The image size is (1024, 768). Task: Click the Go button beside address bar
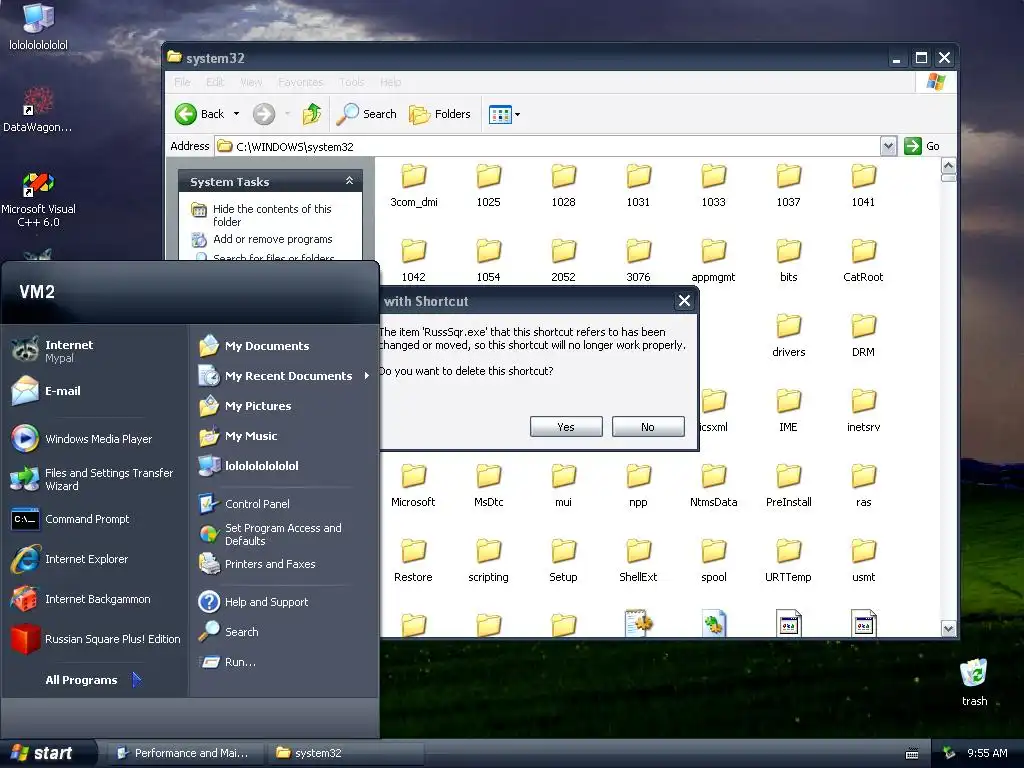[922, 146]
